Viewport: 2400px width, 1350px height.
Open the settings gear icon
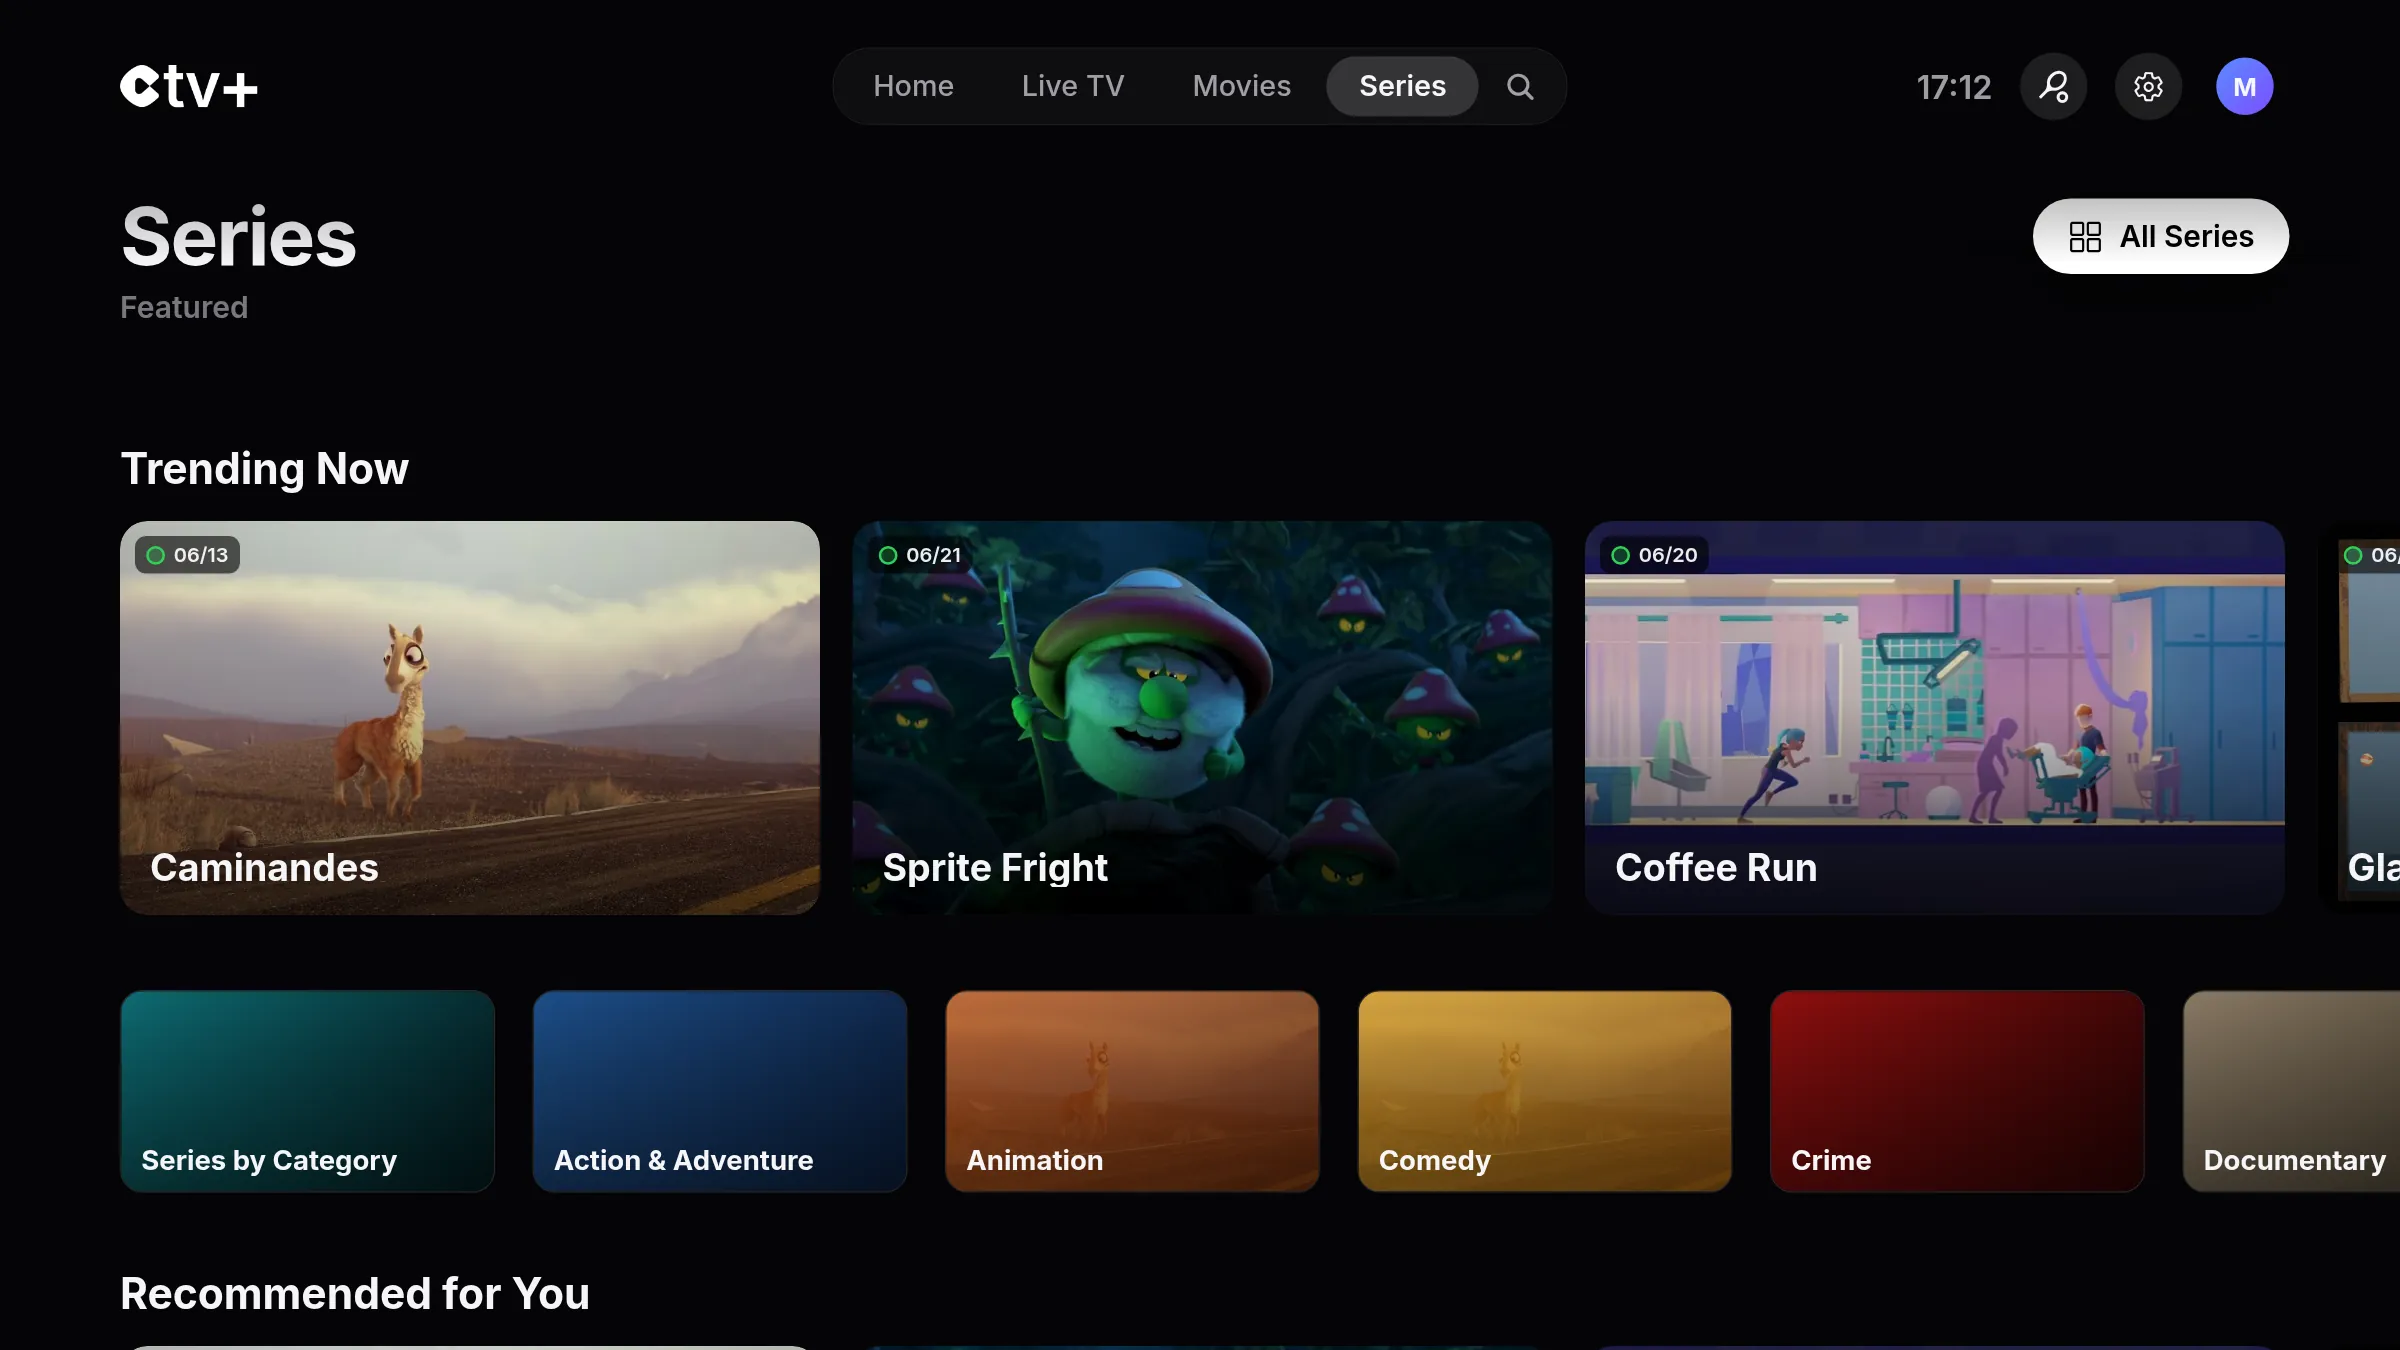(x=2148, y=87)
